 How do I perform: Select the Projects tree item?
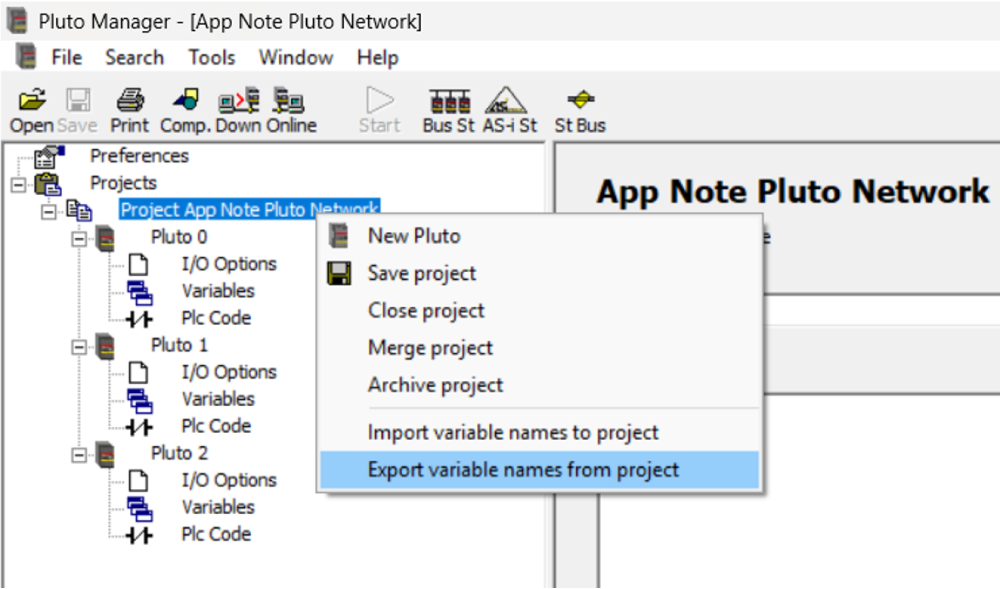pyautogui.click(x=124, y=183)
